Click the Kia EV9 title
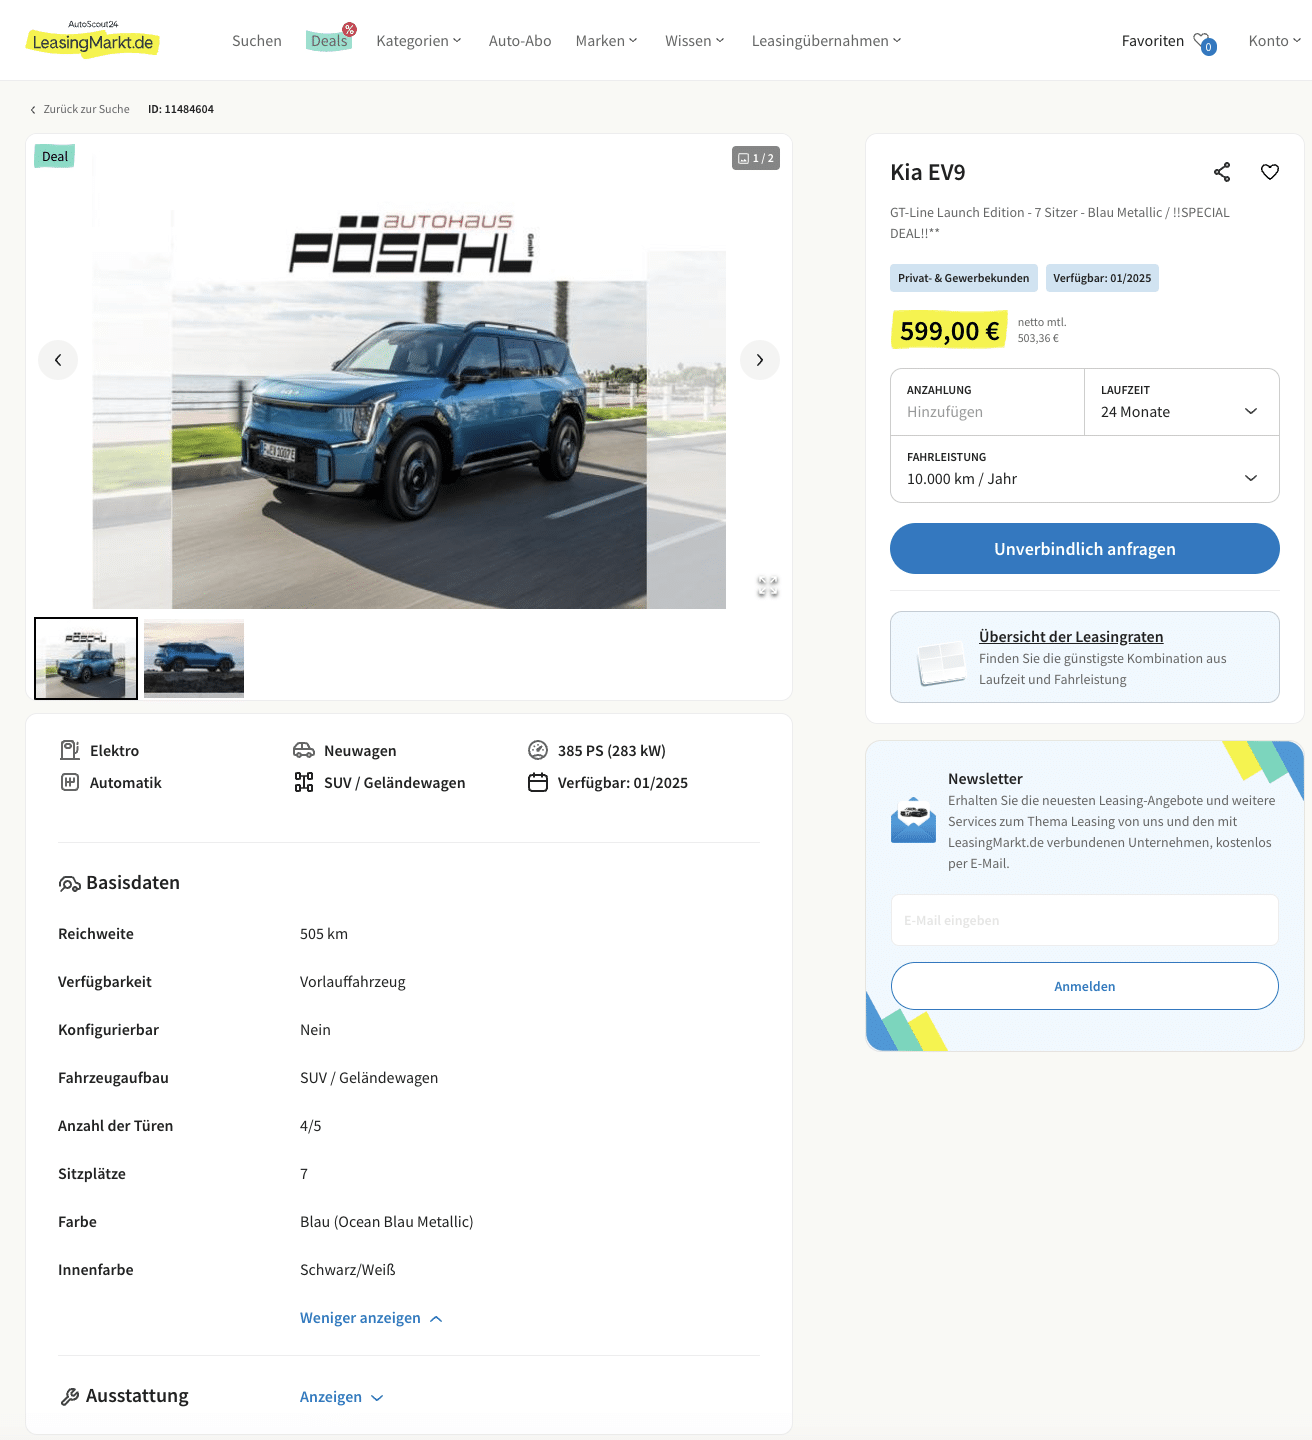Screen dimensions: 1312x1440 [928, 172]
